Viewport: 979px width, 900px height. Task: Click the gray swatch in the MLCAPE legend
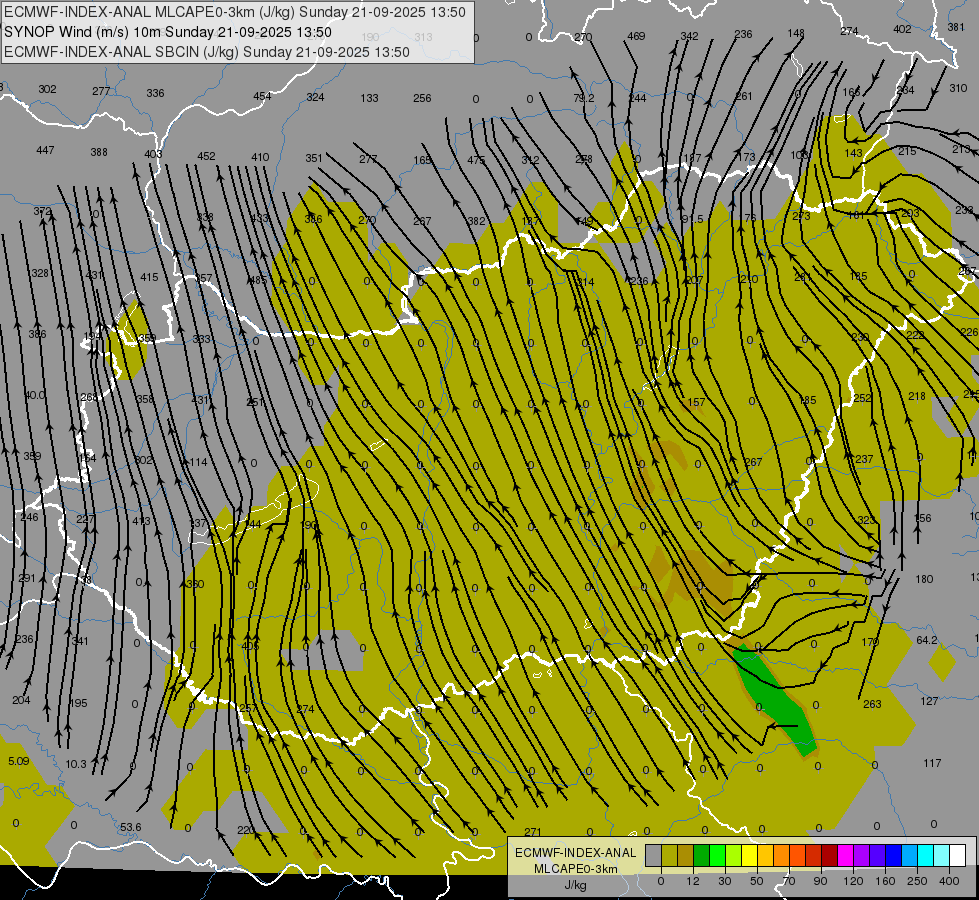(654, 855)
